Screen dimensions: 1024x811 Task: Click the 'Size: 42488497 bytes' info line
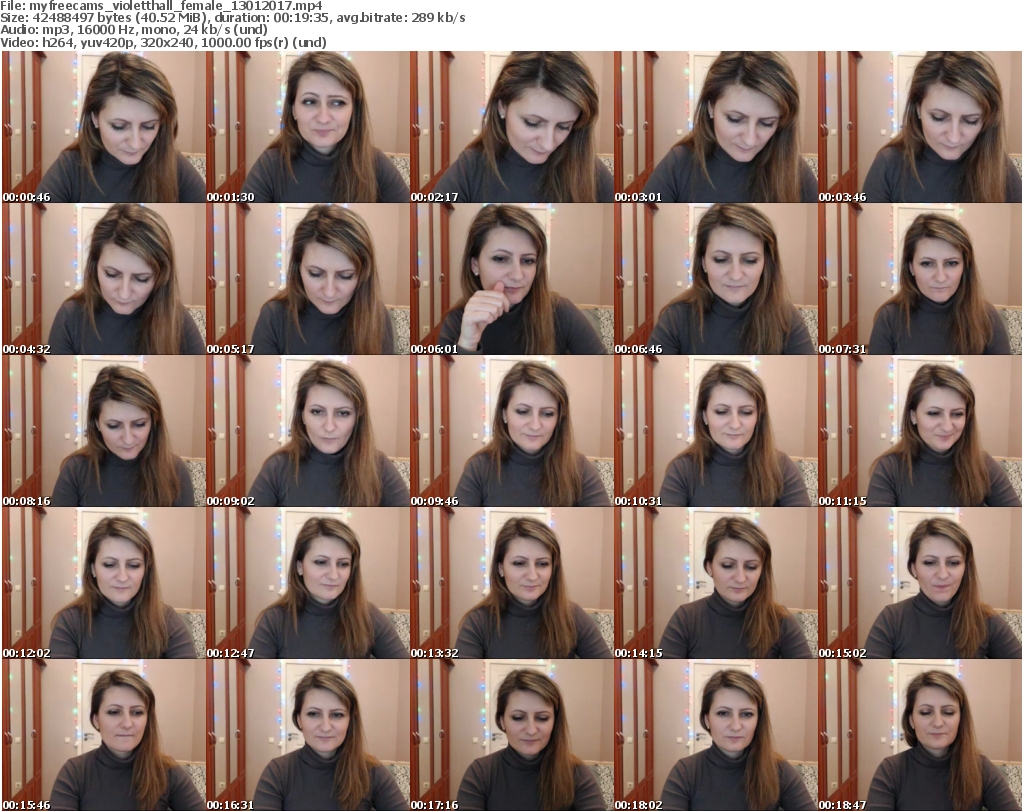tap(232, 18)
